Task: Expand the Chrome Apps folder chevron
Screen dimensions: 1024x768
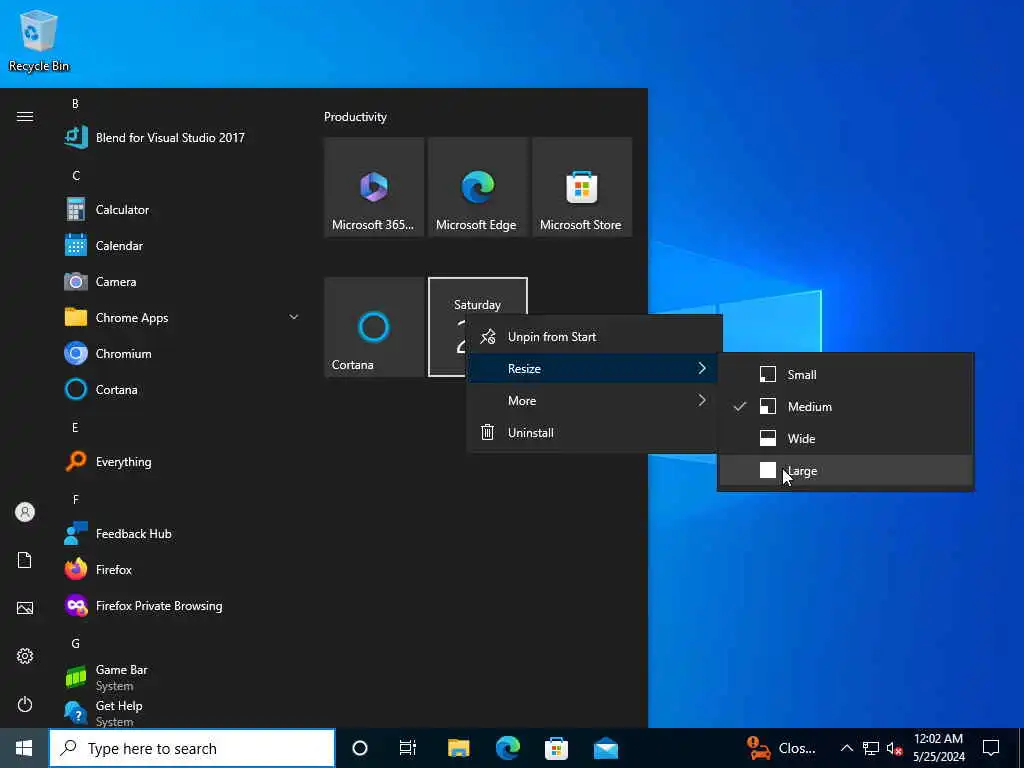Action: [294, 317]
